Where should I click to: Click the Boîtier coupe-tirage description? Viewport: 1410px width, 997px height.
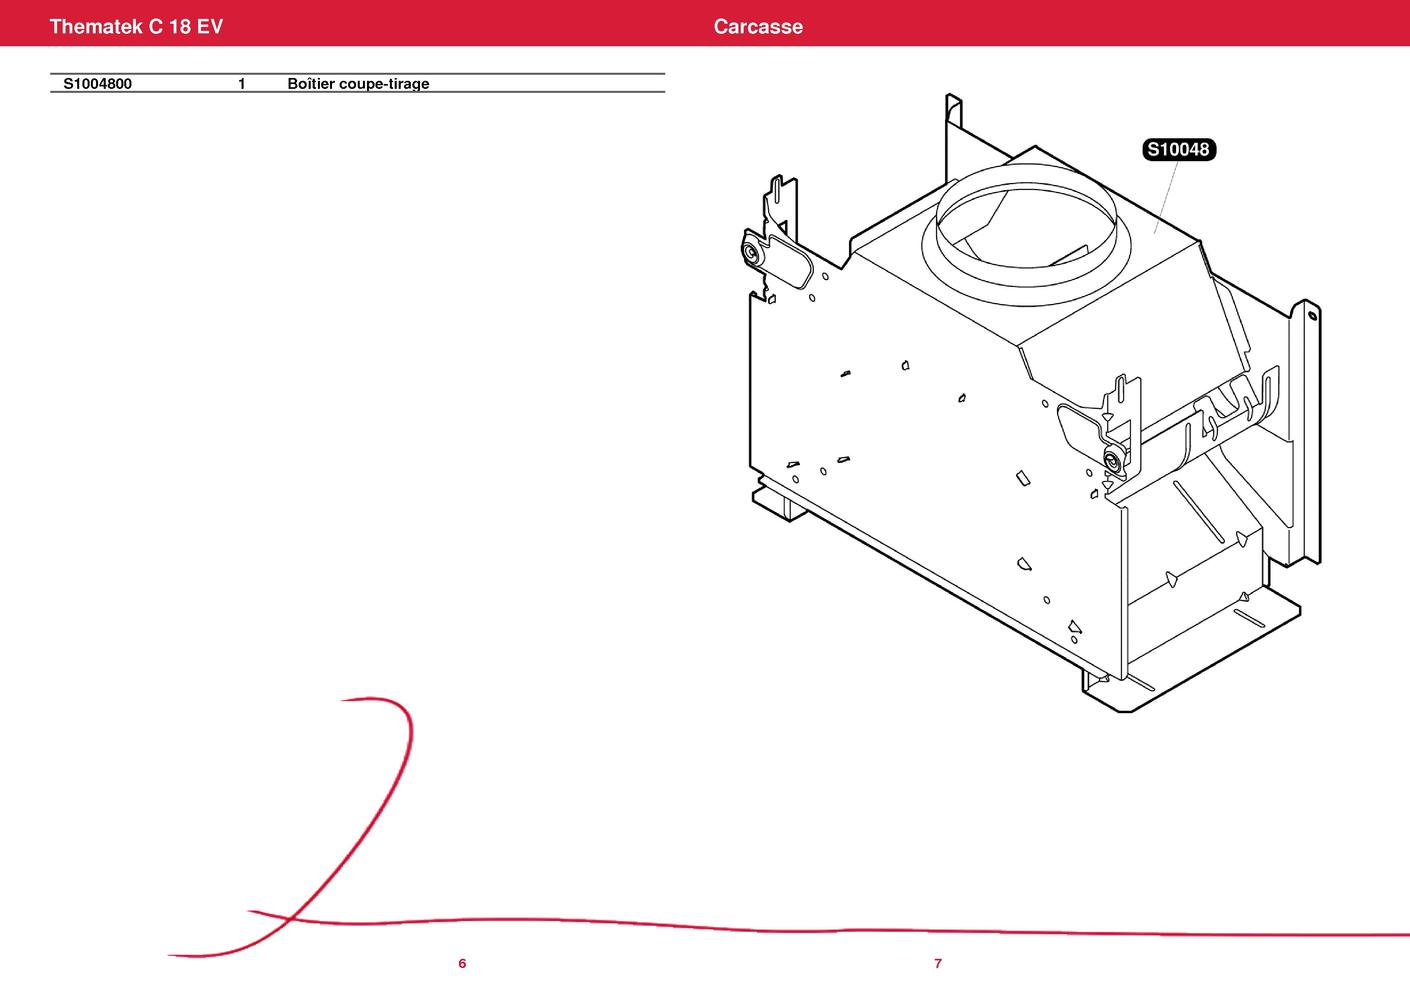(358, 84)
